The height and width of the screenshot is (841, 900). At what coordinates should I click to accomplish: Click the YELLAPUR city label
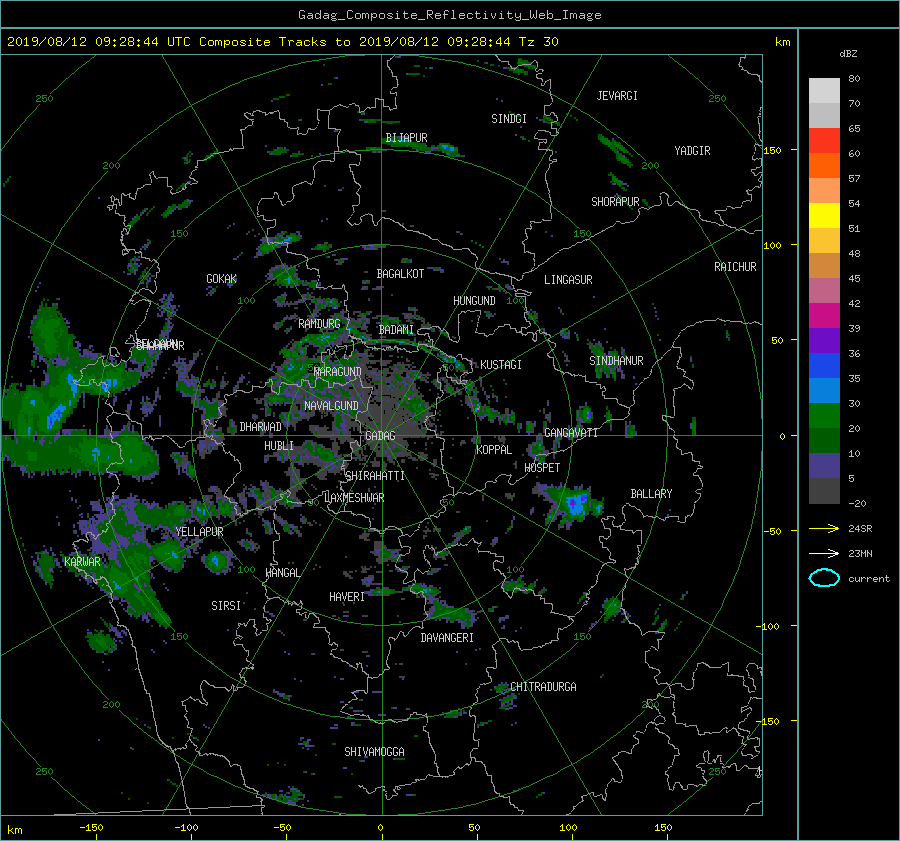(199, 532)
